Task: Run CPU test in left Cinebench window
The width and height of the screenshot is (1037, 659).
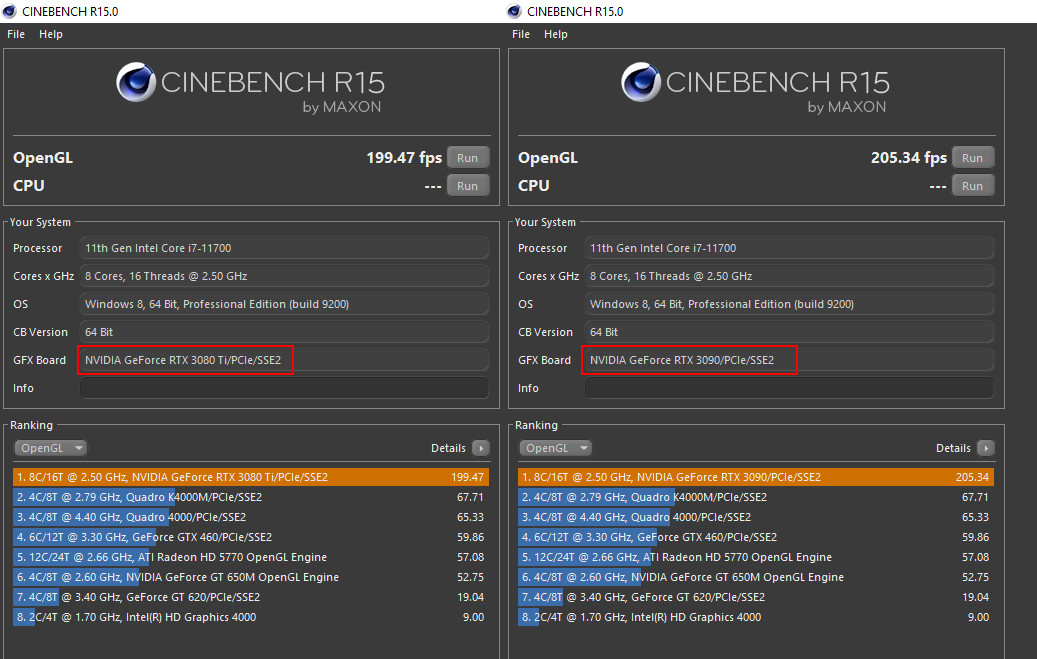Action: point(468,186)
